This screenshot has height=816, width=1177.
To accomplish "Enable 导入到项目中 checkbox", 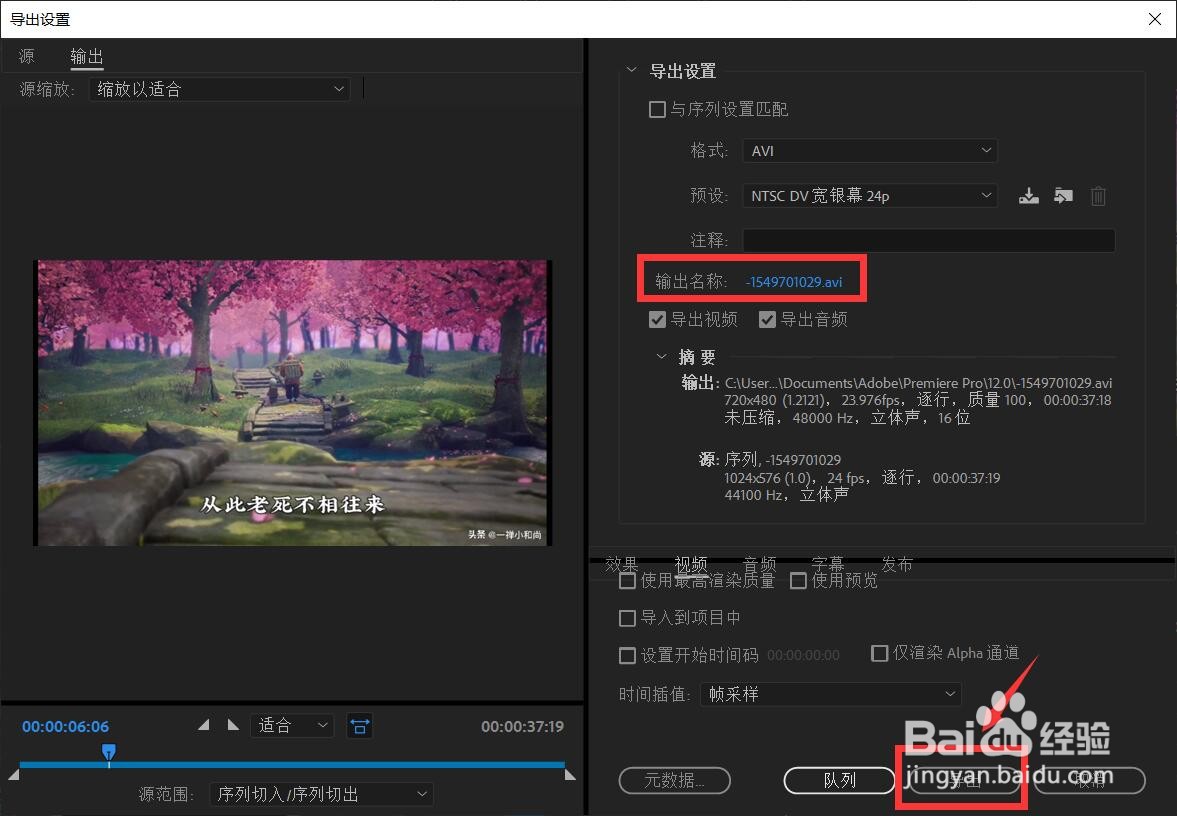I will click(x=627, y=619).
